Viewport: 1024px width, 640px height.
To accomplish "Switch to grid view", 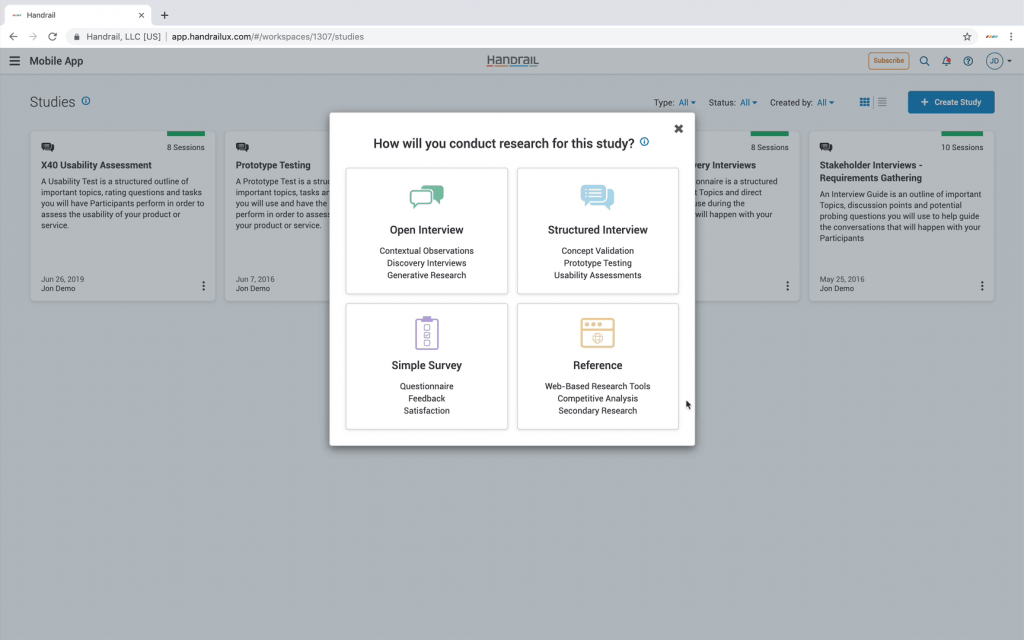I will pos(864,102).
